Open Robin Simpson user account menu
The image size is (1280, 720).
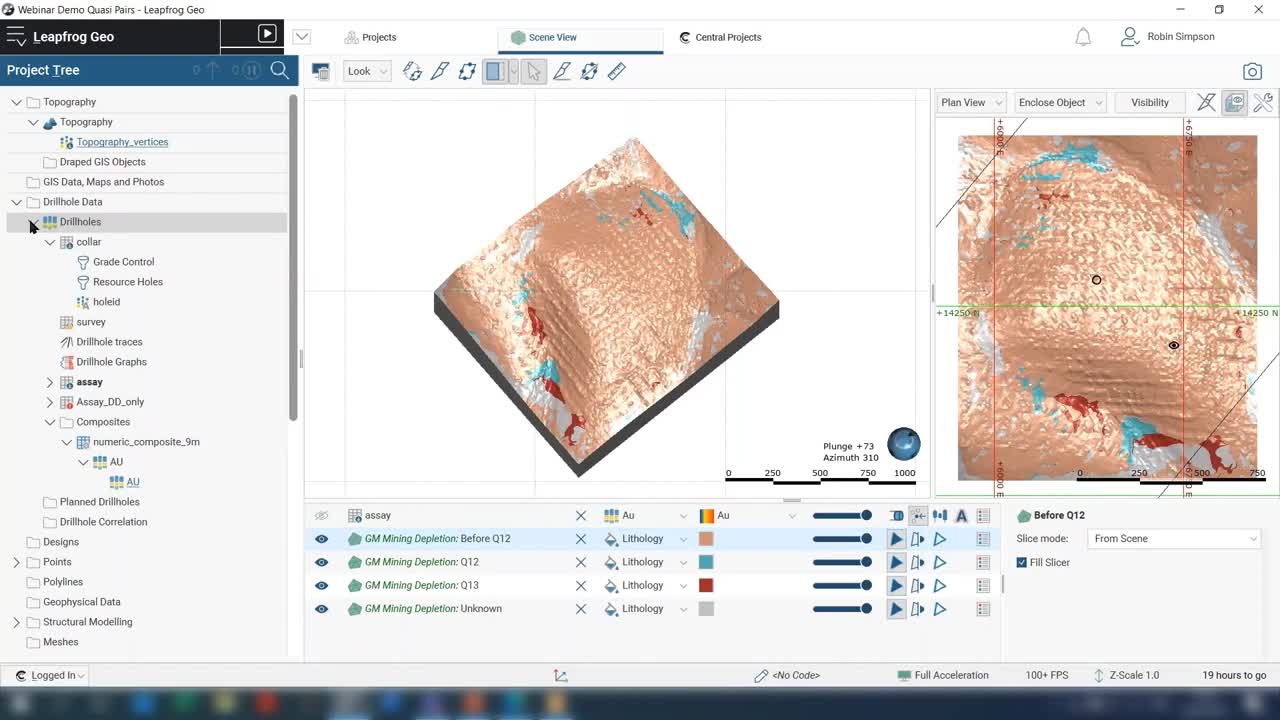point(1167,37)
